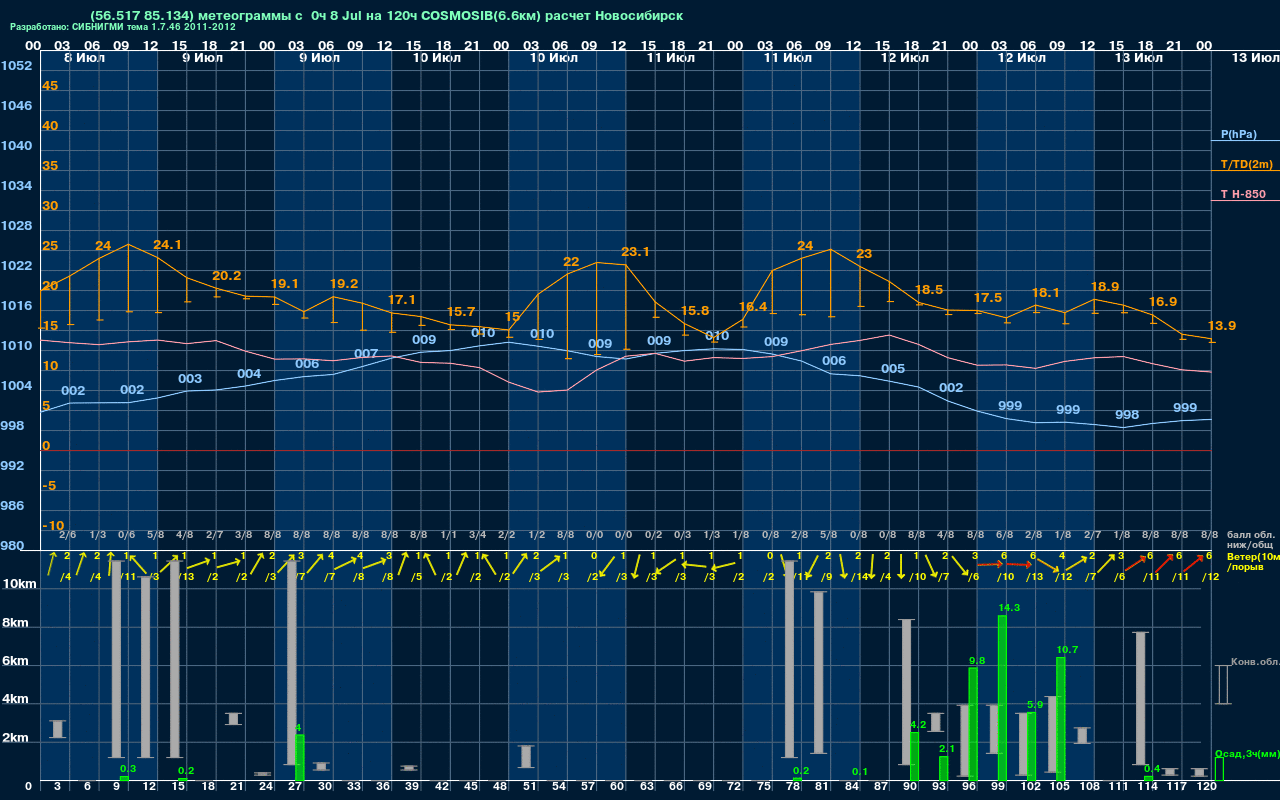This screenshot has width=1280, height=800.
Task: Click the 19.1 temperature label
Action: point(285,284)
